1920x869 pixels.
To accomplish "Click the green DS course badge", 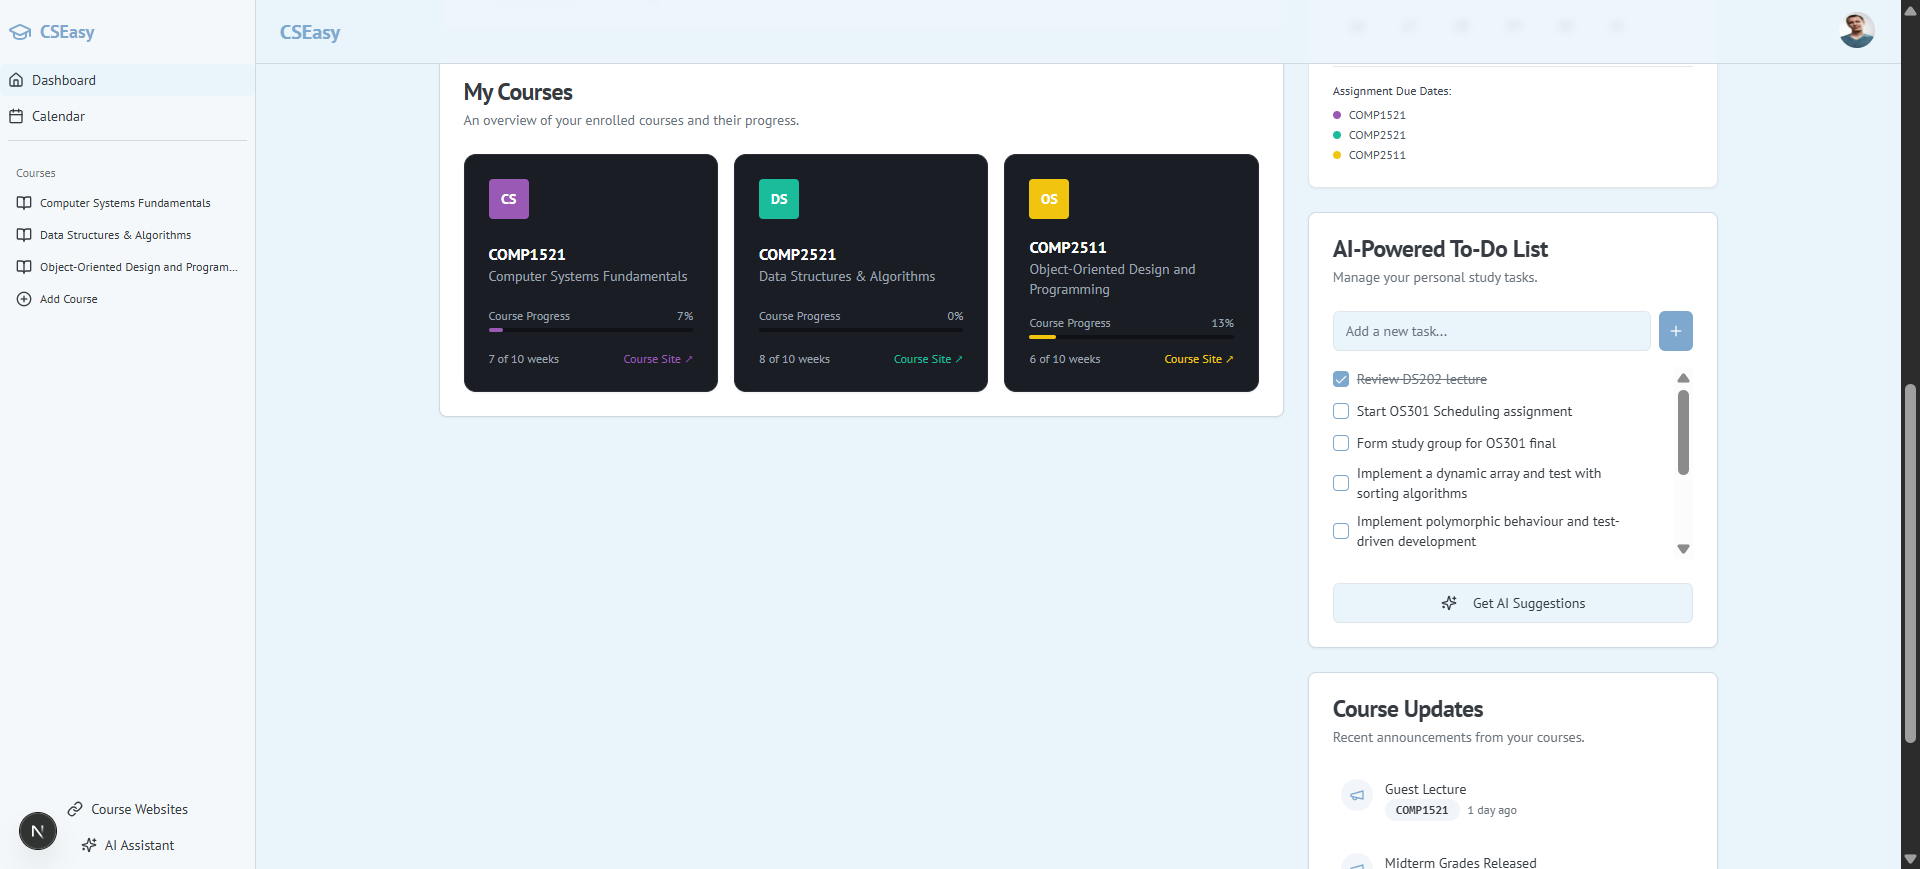I will 779,199.
